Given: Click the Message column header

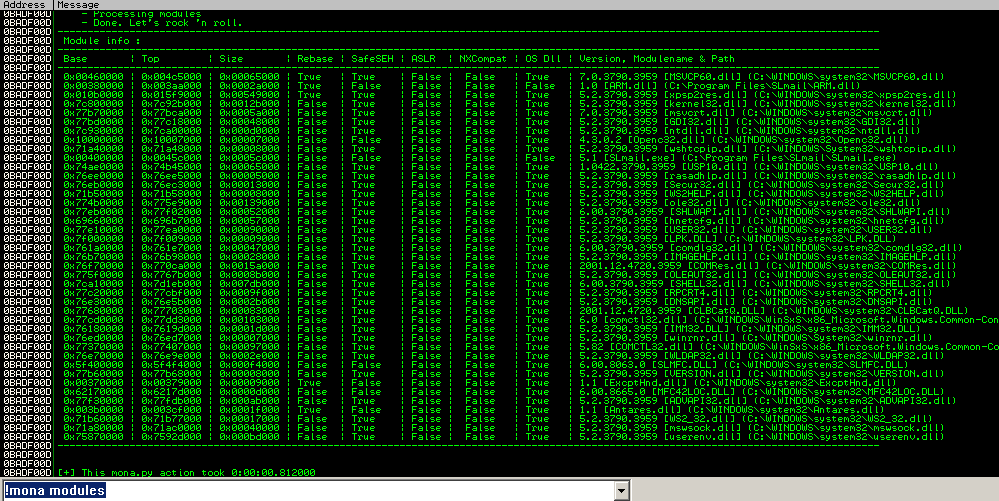Looking at the screenshot, I should (526, 4).
